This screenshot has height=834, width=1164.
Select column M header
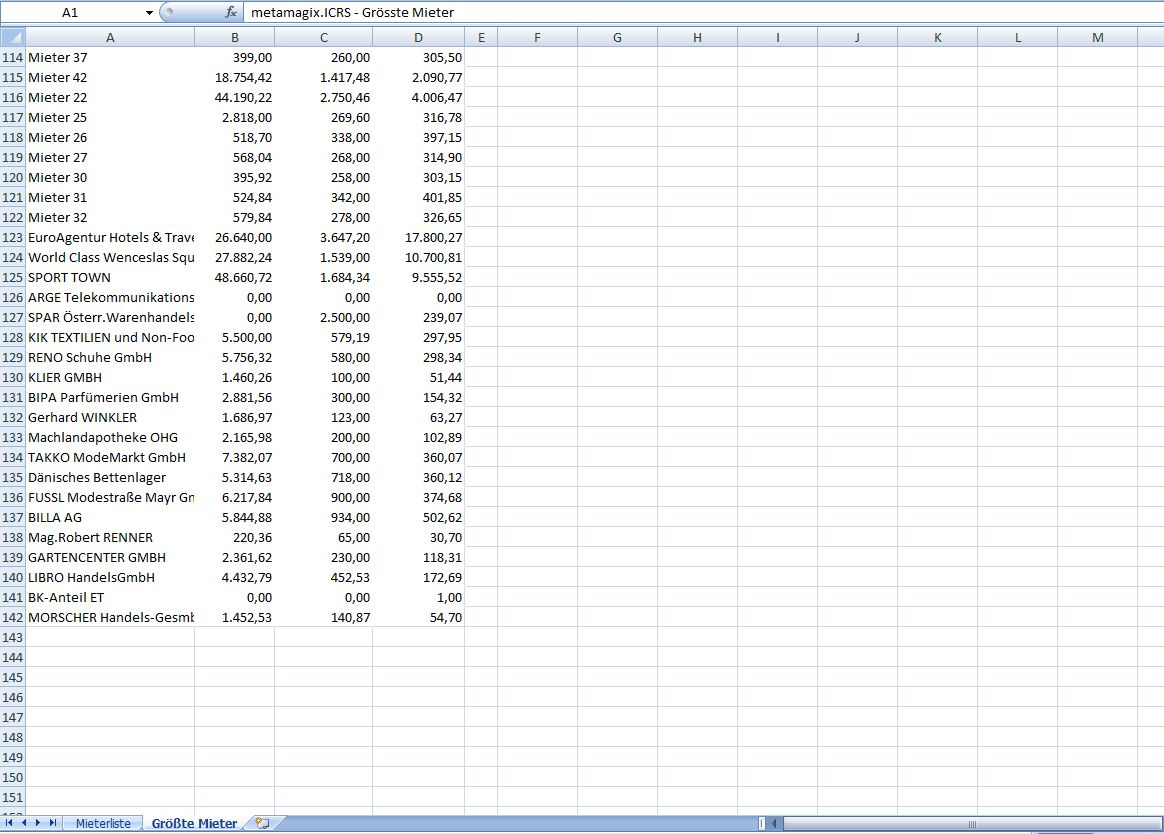1098,37
